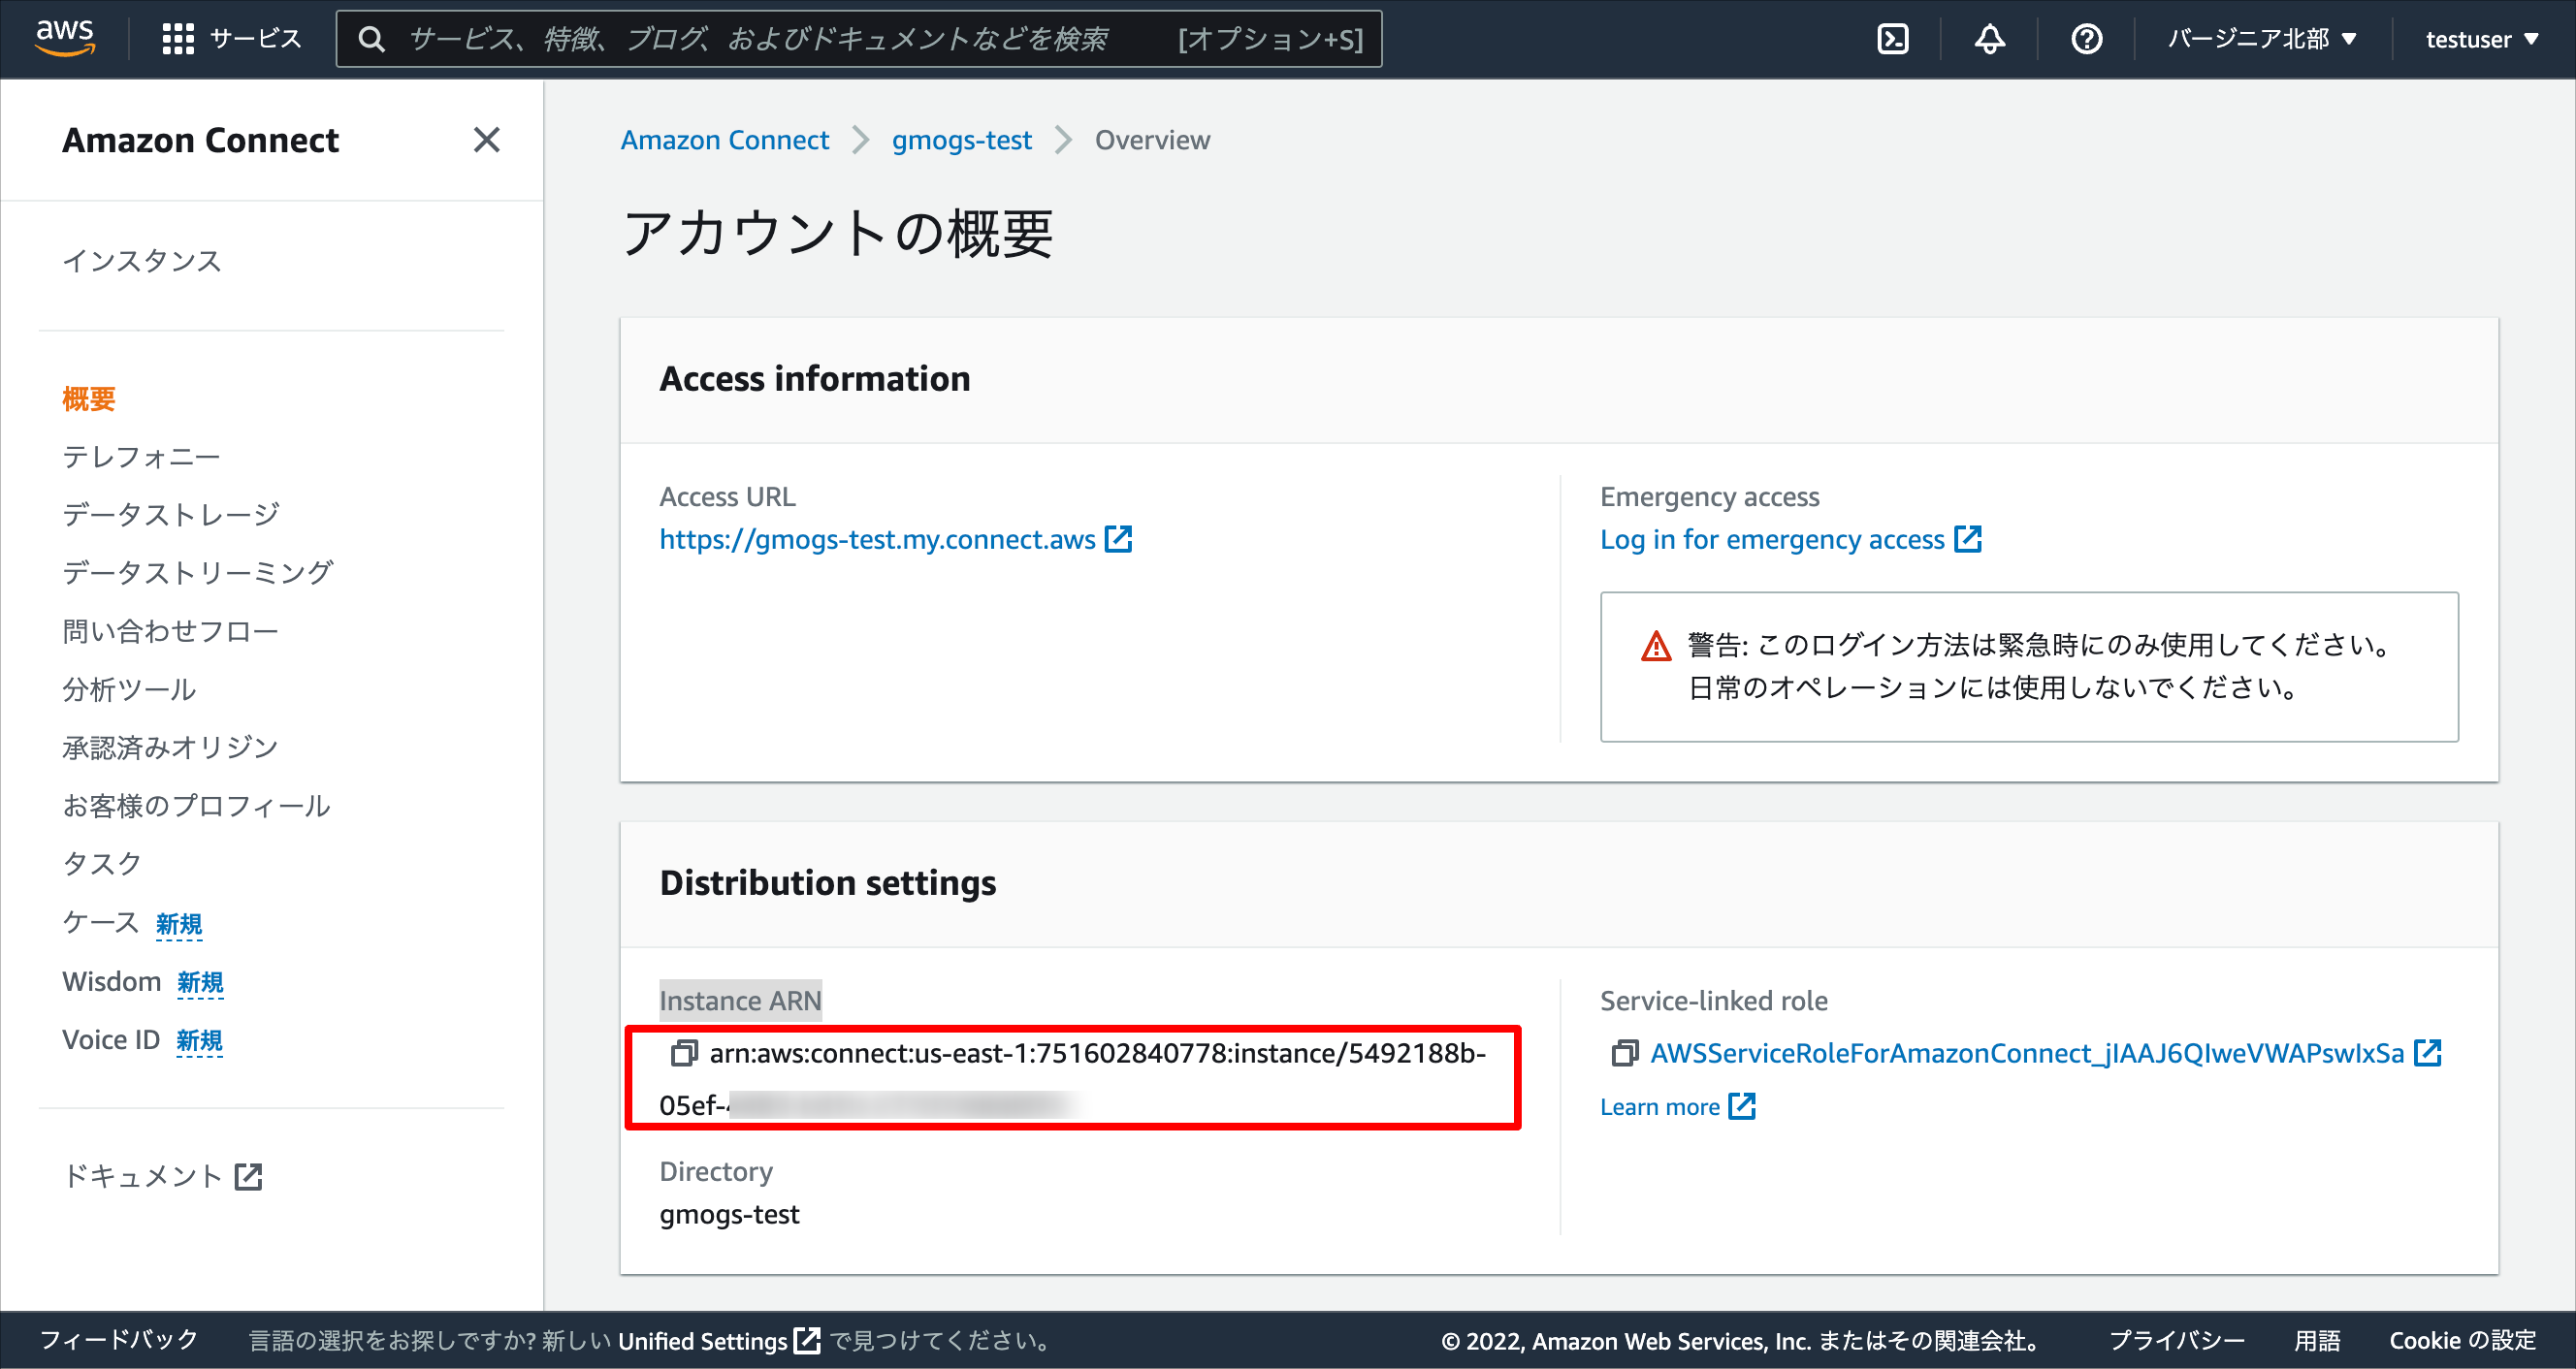Open the AWS home logo

tap(64, 38)
